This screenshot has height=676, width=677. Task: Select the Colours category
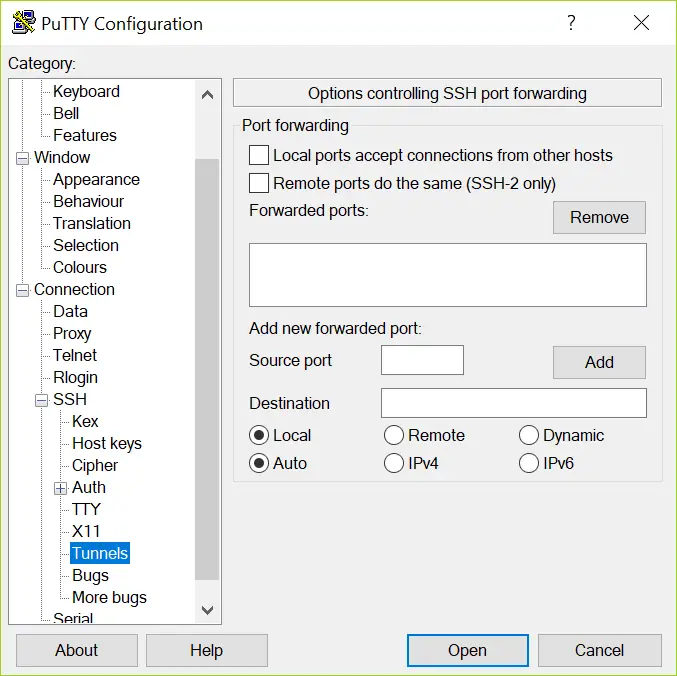pyautogui.click(x=79, y=267)
